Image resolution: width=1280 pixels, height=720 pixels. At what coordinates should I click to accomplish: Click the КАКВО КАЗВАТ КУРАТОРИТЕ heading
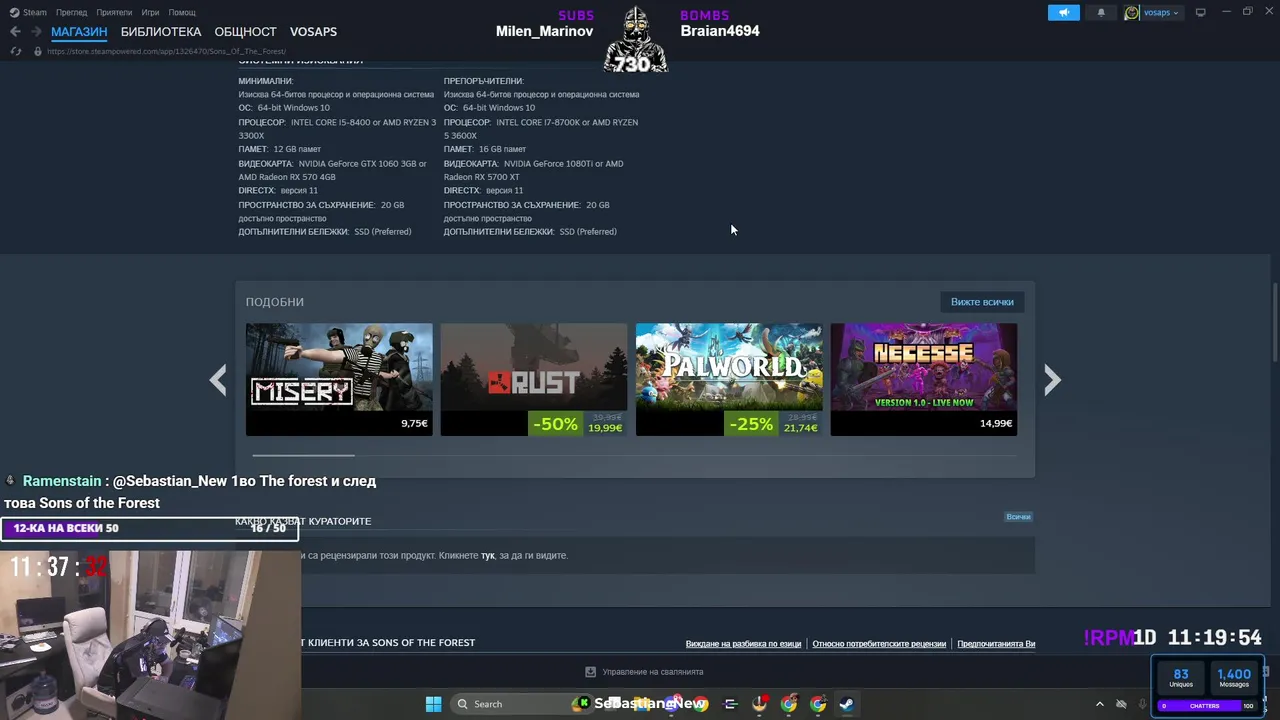click(303, 521)
